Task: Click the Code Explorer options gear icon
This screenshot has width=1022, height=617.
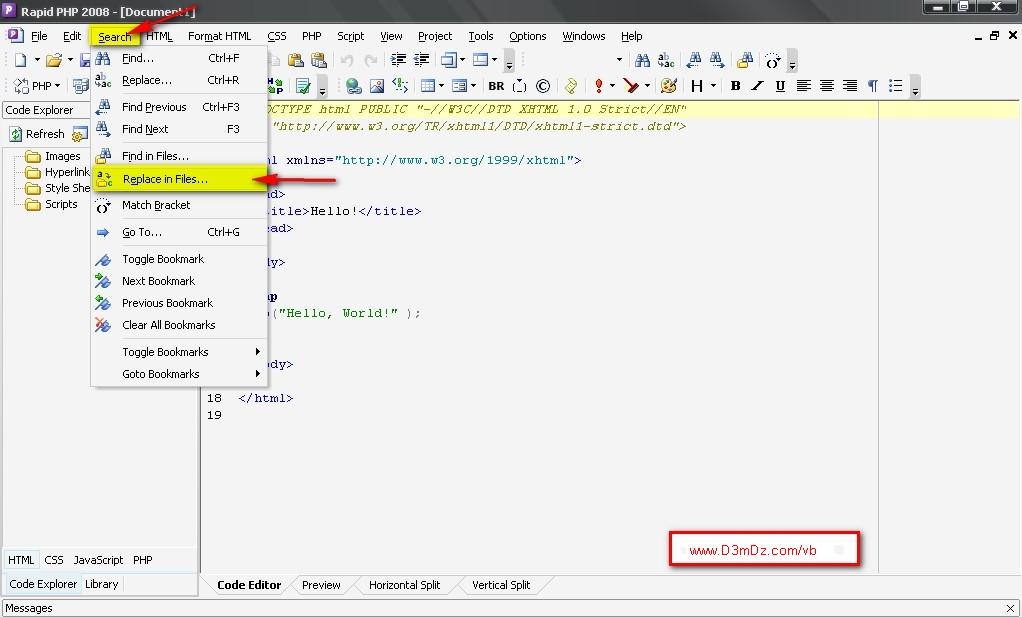Action: [80, 134]
